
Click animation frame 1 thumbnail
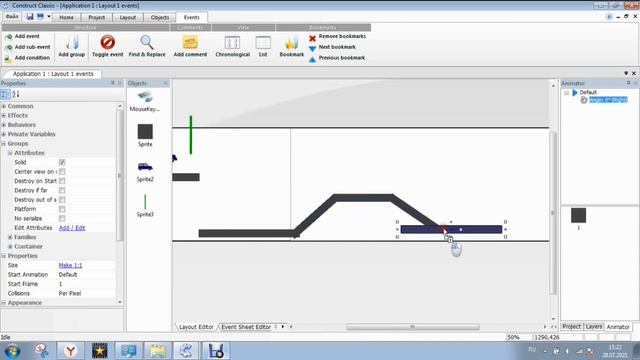pos(578,215)
